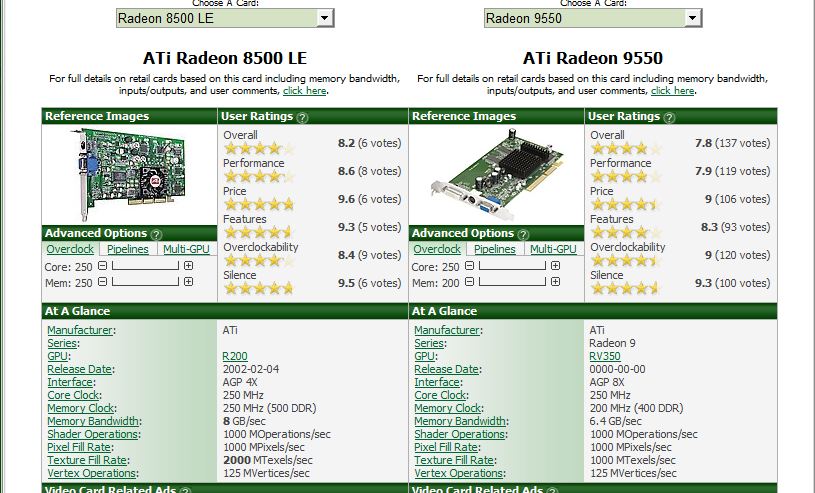The height and width of the screenshot is (493, 815).
Task: Click Overall star rating for Radeon 8500 LE
Action: 259,149
